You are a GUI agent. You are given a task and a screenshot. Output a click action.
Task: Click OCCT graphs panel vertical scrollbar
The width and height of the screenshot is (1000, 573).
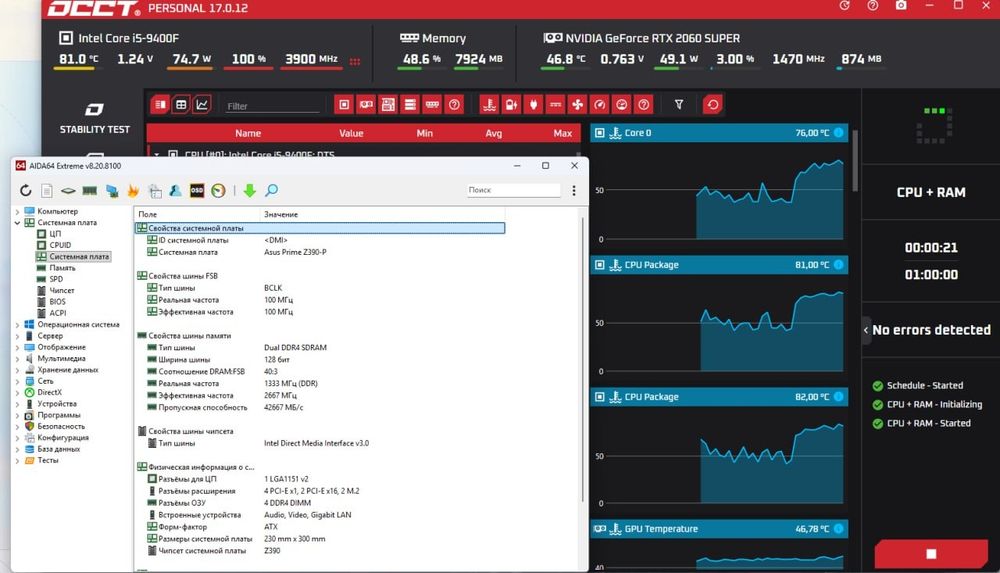pos(855,160)
